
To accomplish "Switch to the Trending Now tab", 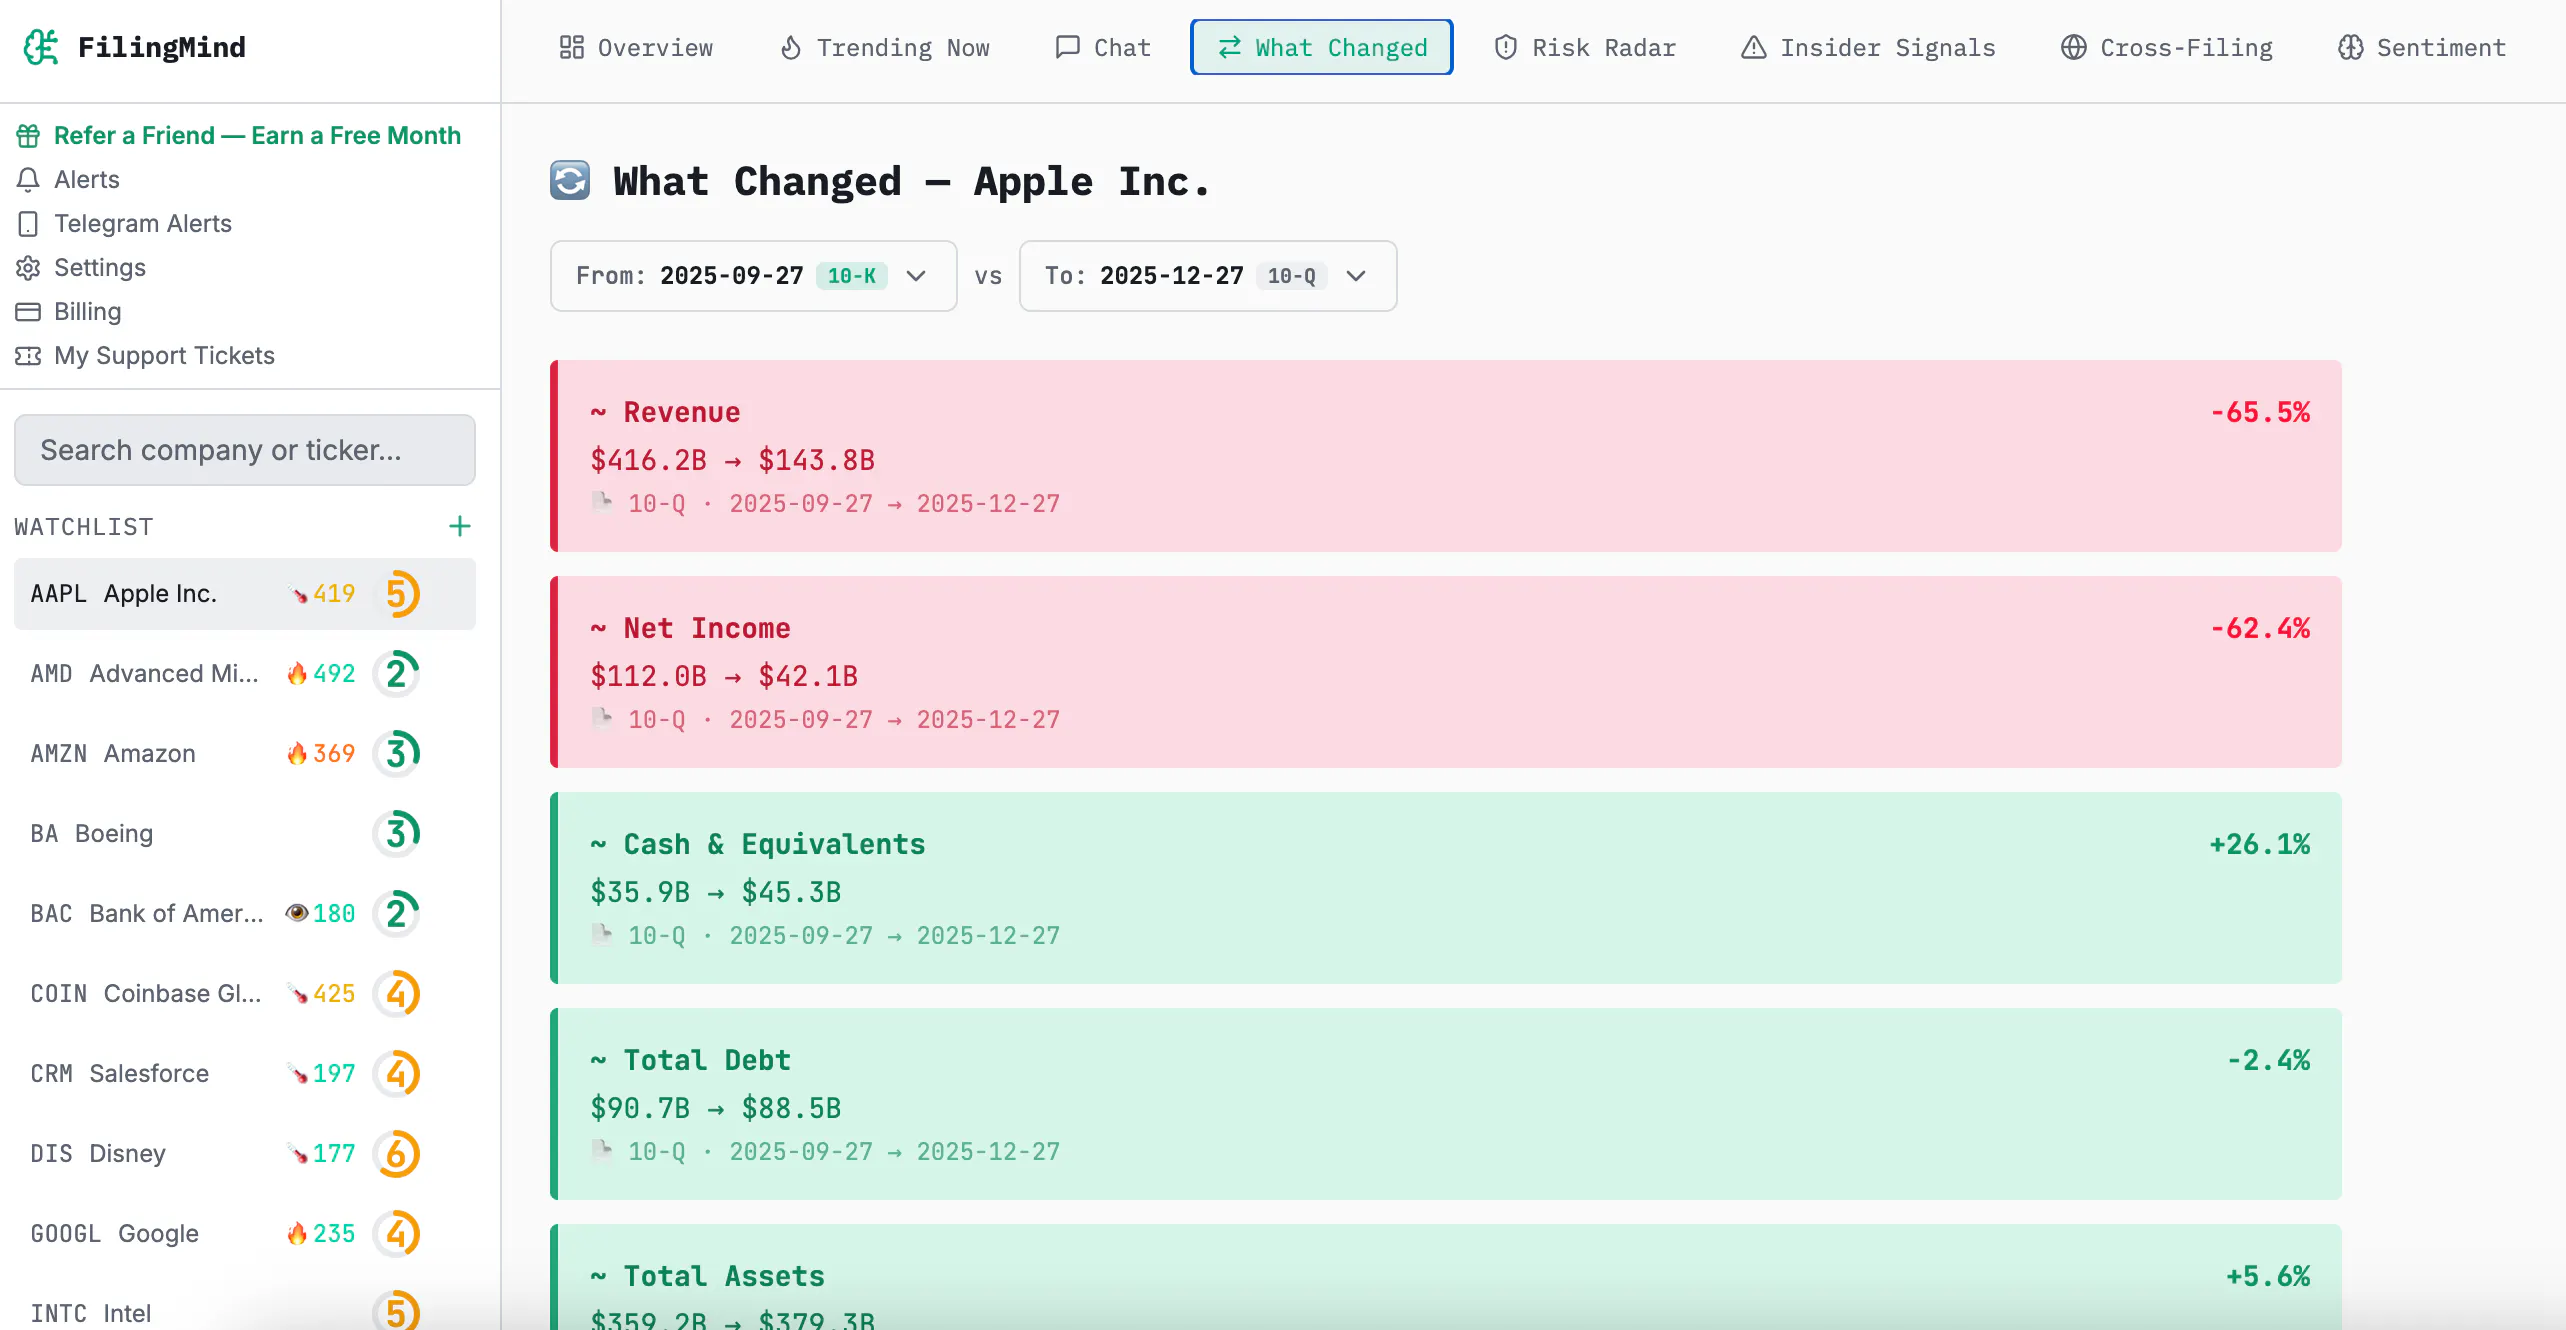I will pyautogui.click(x=885, y=47).
